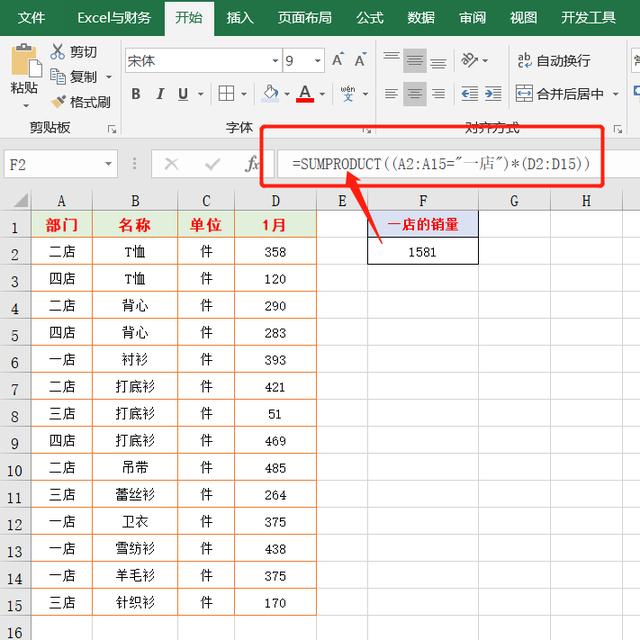640x640 pixels.
Task: Open 合并后居中 dropdown arrow
Action: [616, 94]
